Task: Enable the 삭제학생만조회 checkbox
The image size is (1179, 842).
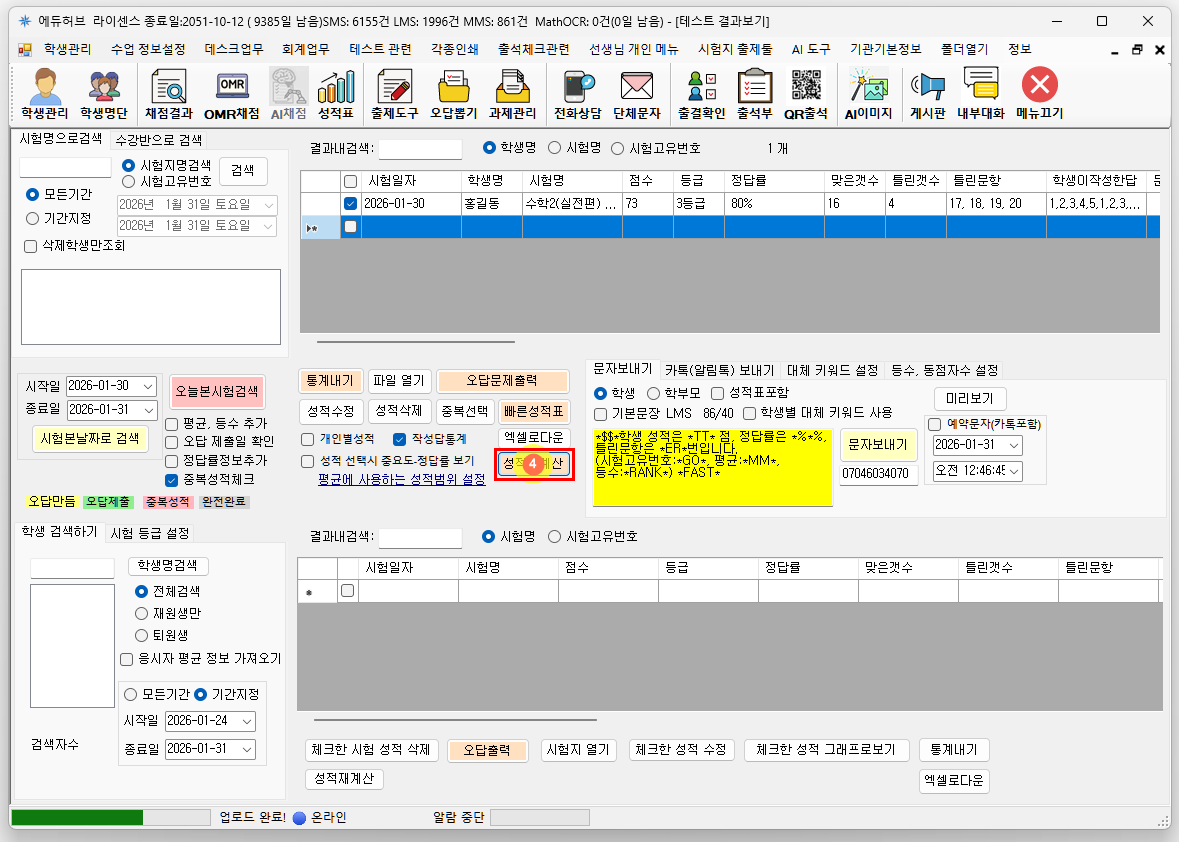Action: point(29,246)
